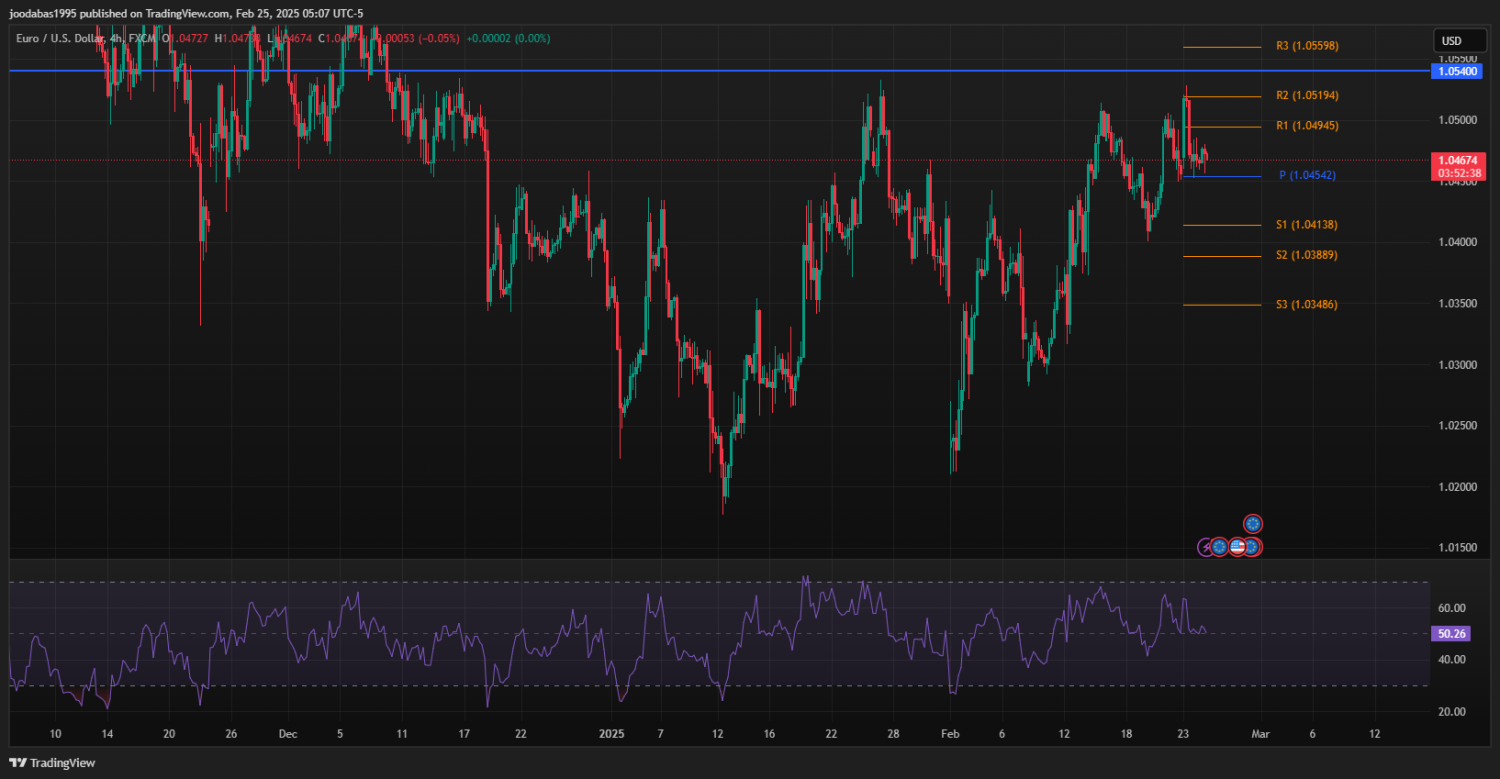The height and width of the screenshot is (779, 1500).
Task: Open the US flag economic event marker
Action: coord(1237,547)
